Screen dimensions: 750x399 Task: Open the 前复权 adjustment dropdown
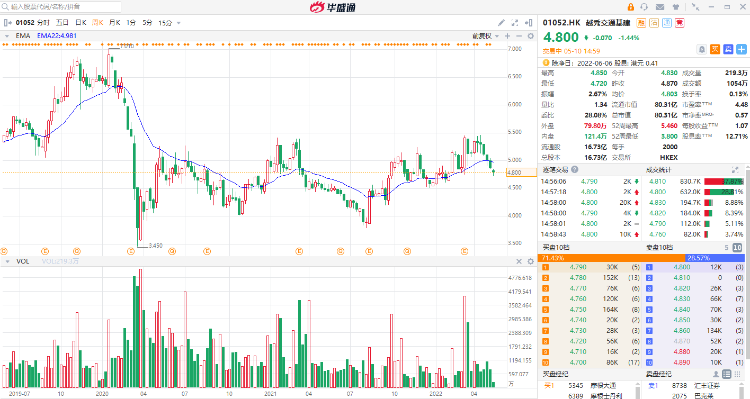pos(485,36)
